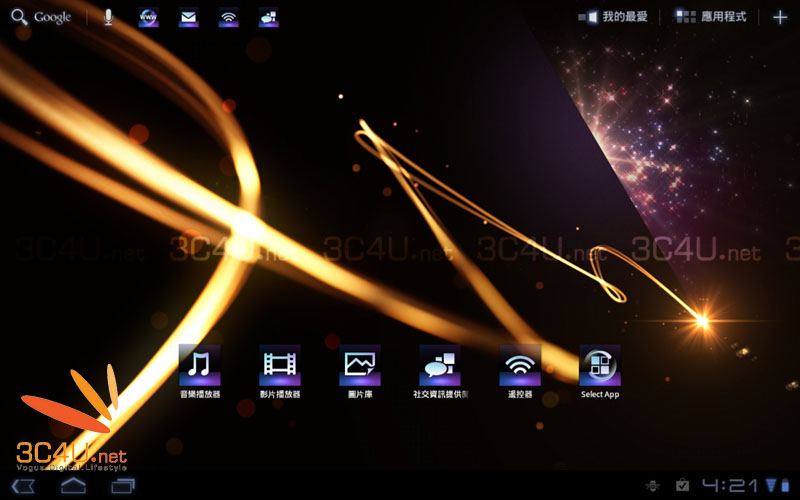
Task: Open 圖片庫 gallery app
Action: click(x=360, y=371)
